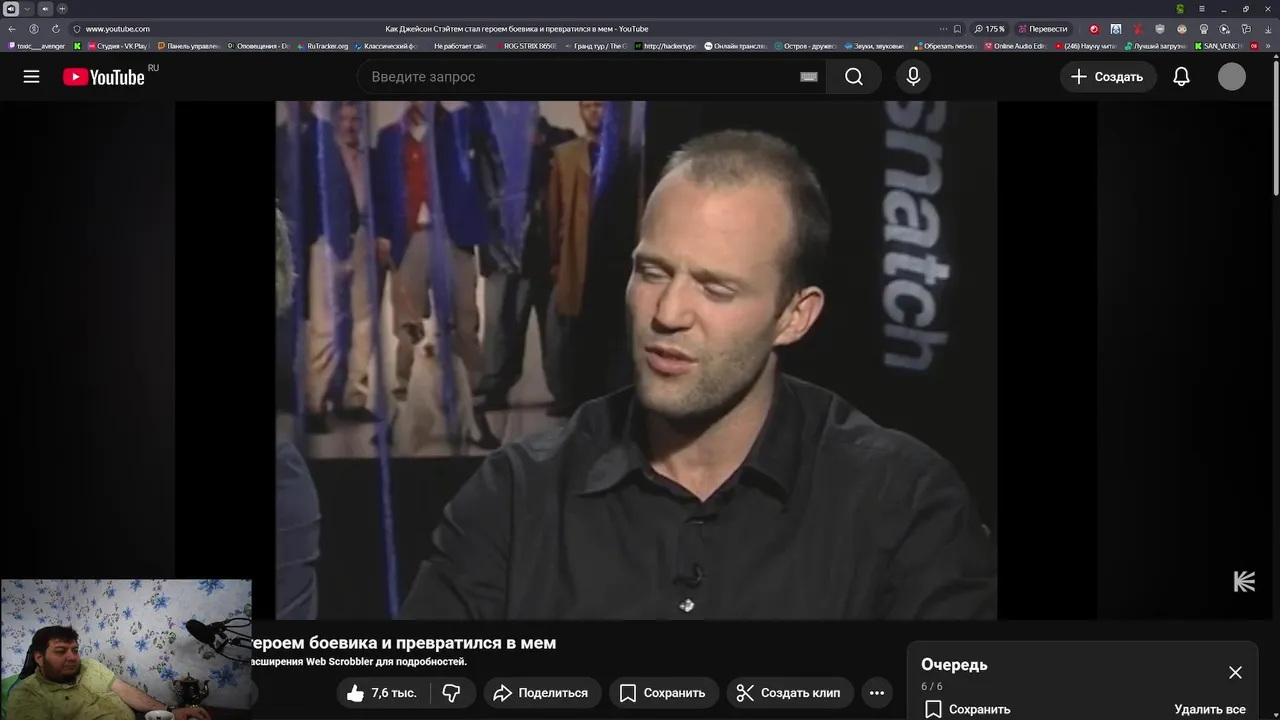Save the queue via Сохранить in Очередь
Screen dimensions: 1280x720
(967, 709)
